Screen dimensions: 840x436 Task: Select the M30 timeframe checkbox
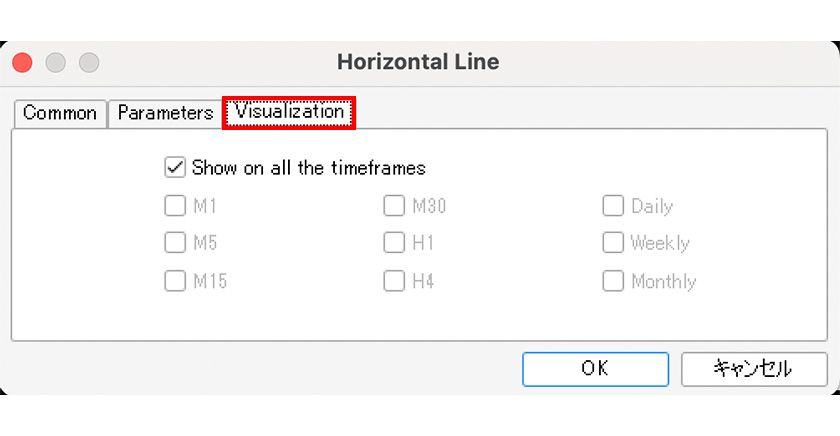[394, 207]
